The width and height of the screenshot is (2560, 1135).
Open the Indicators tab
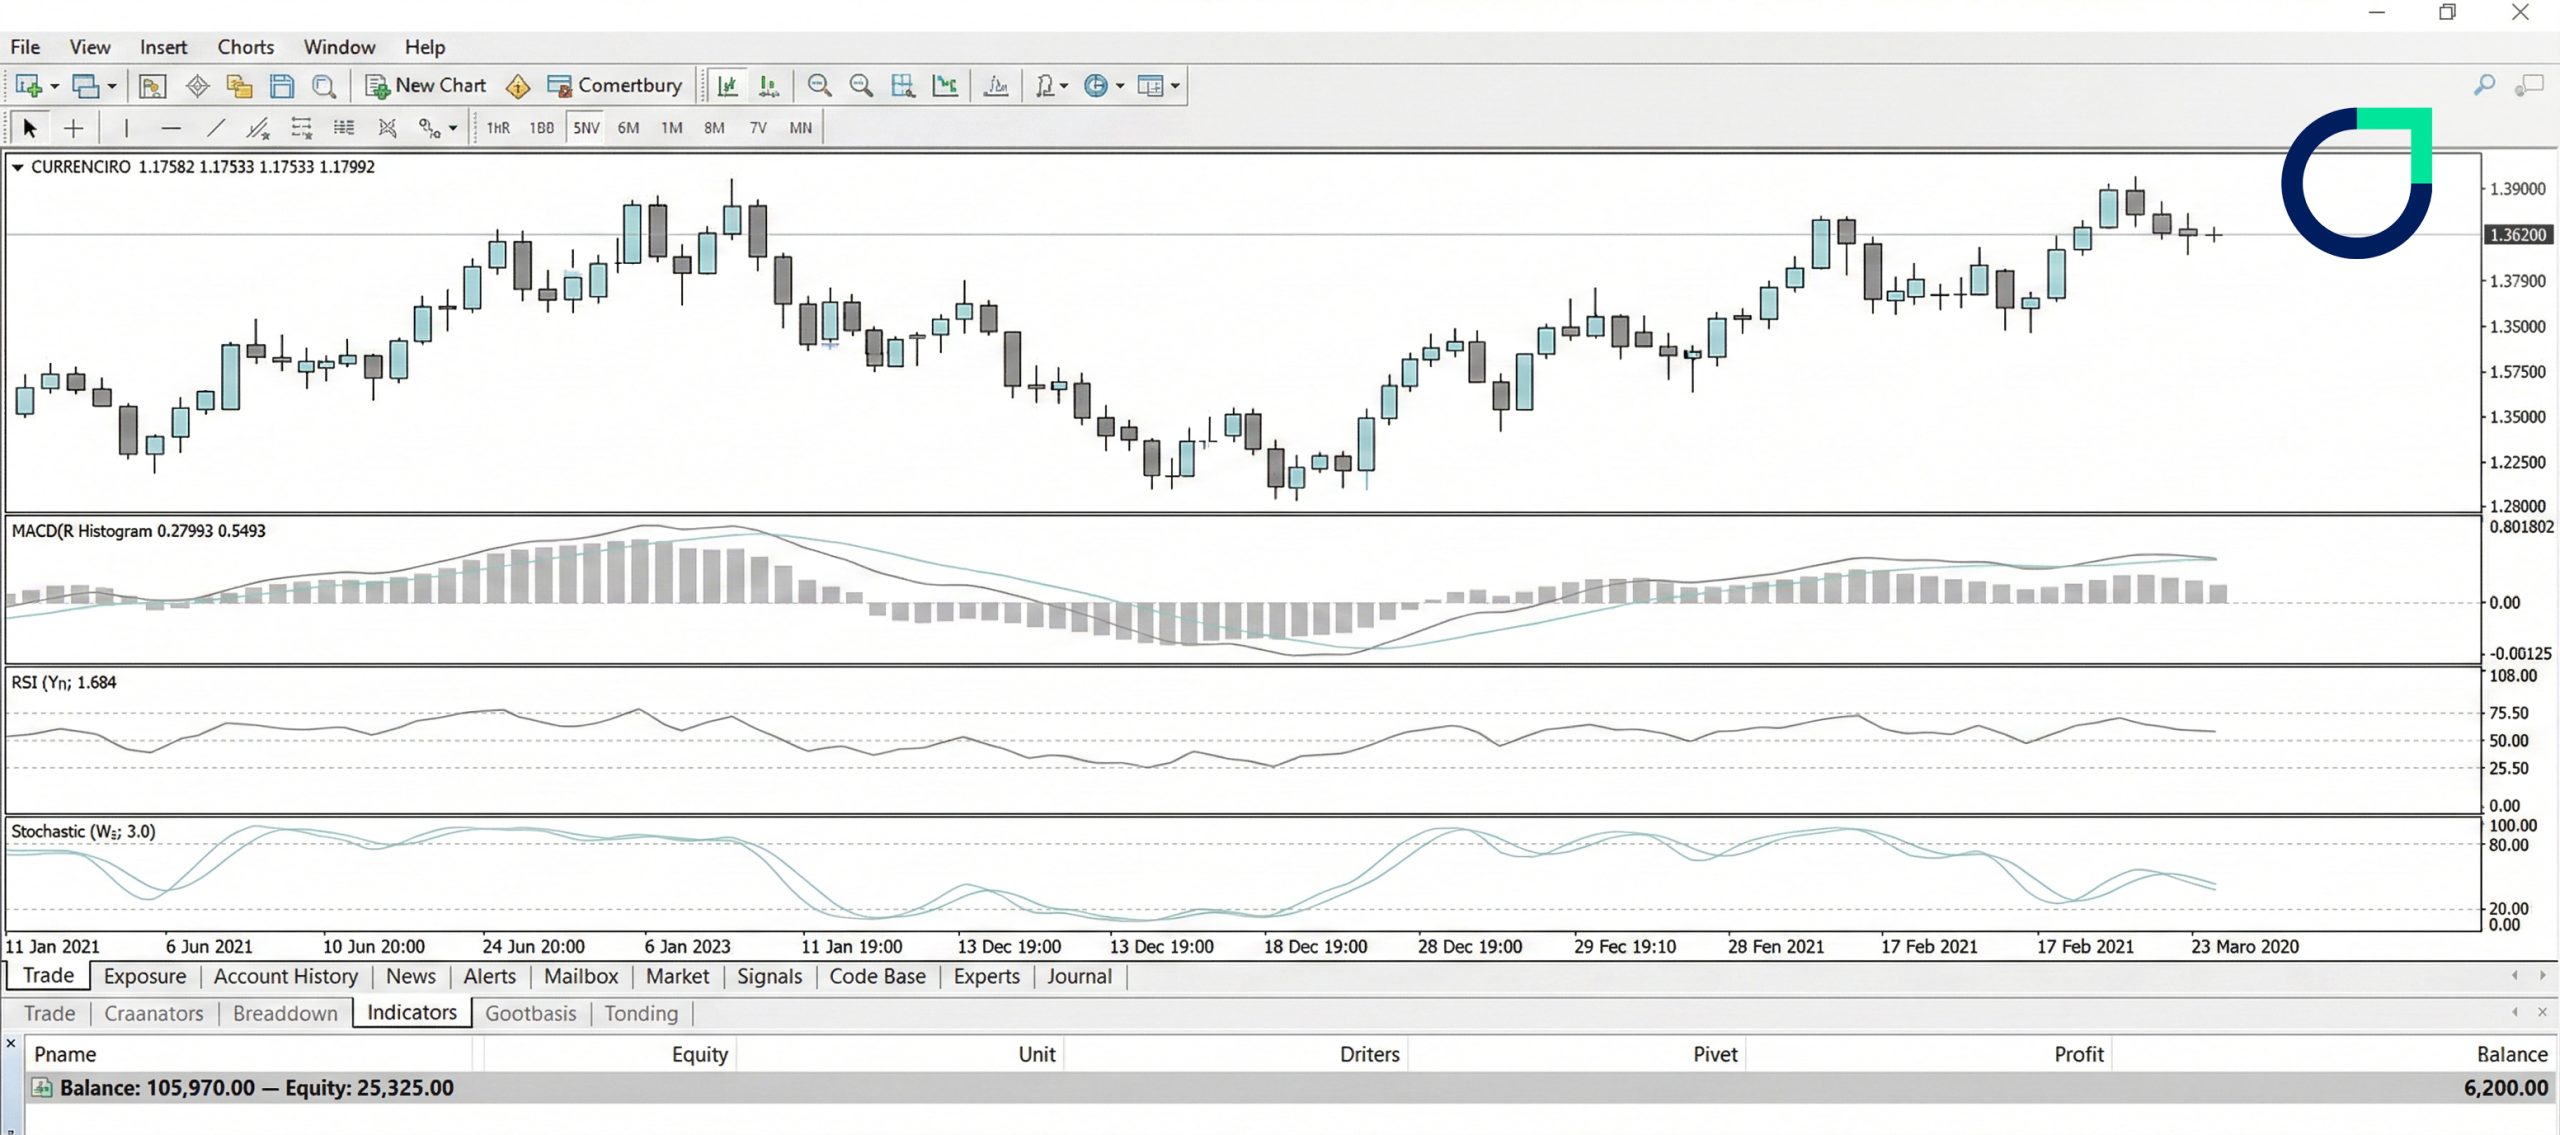click(x=411, y=1012)
